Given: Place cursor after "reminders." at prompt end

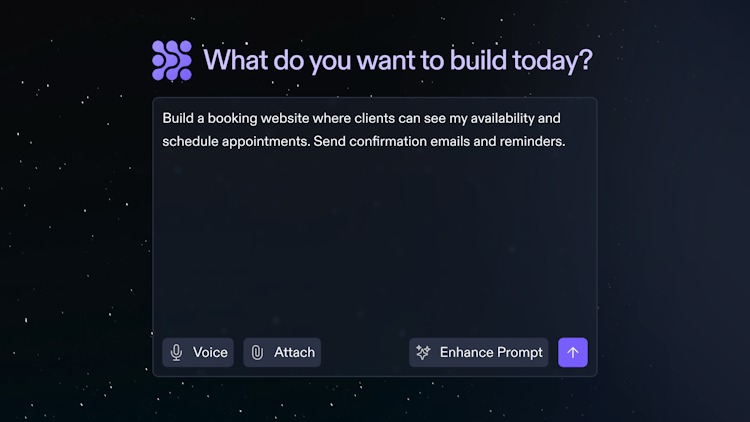Looking at the screenshot, I should tap(567, 142).
